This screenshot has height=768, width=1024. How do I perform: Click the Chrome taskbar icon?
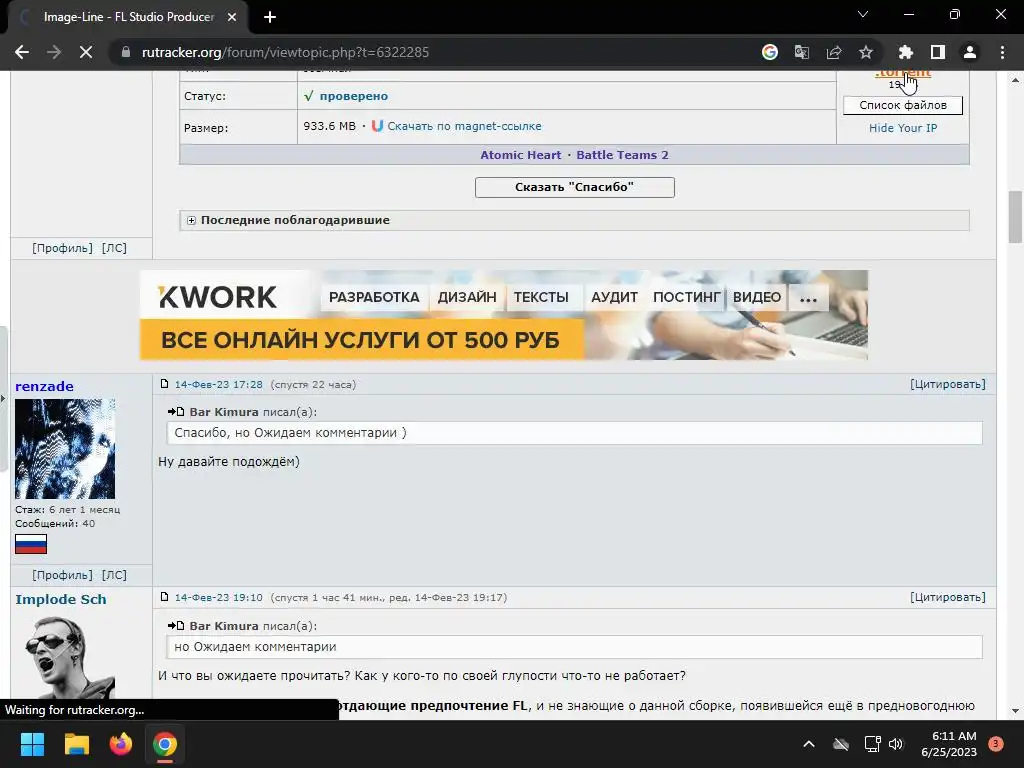(x=165, y=744)
